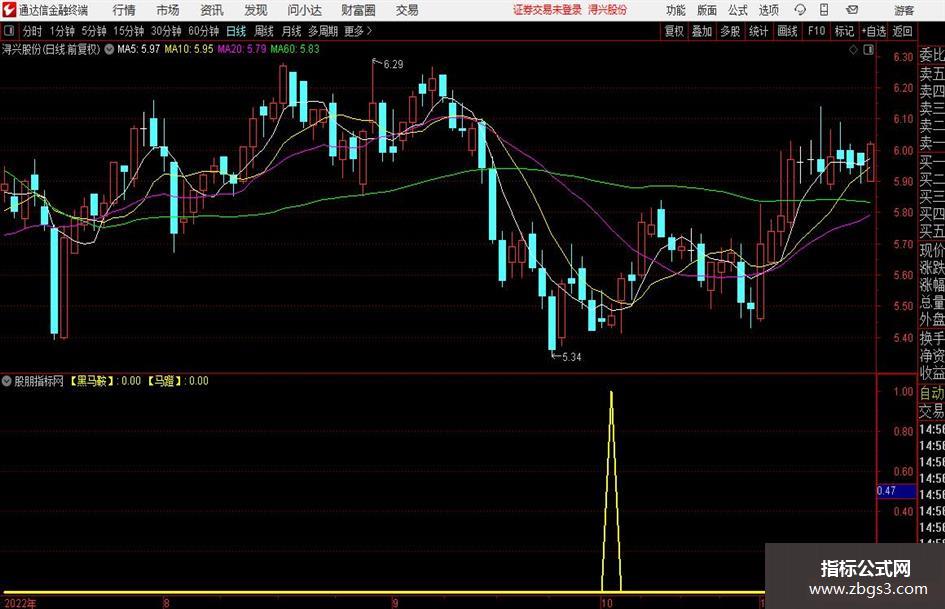This screenshot has width=945, height=609.
Task: Open the F10 company info button
Action: pyautogui.click(x=816, y=31)
